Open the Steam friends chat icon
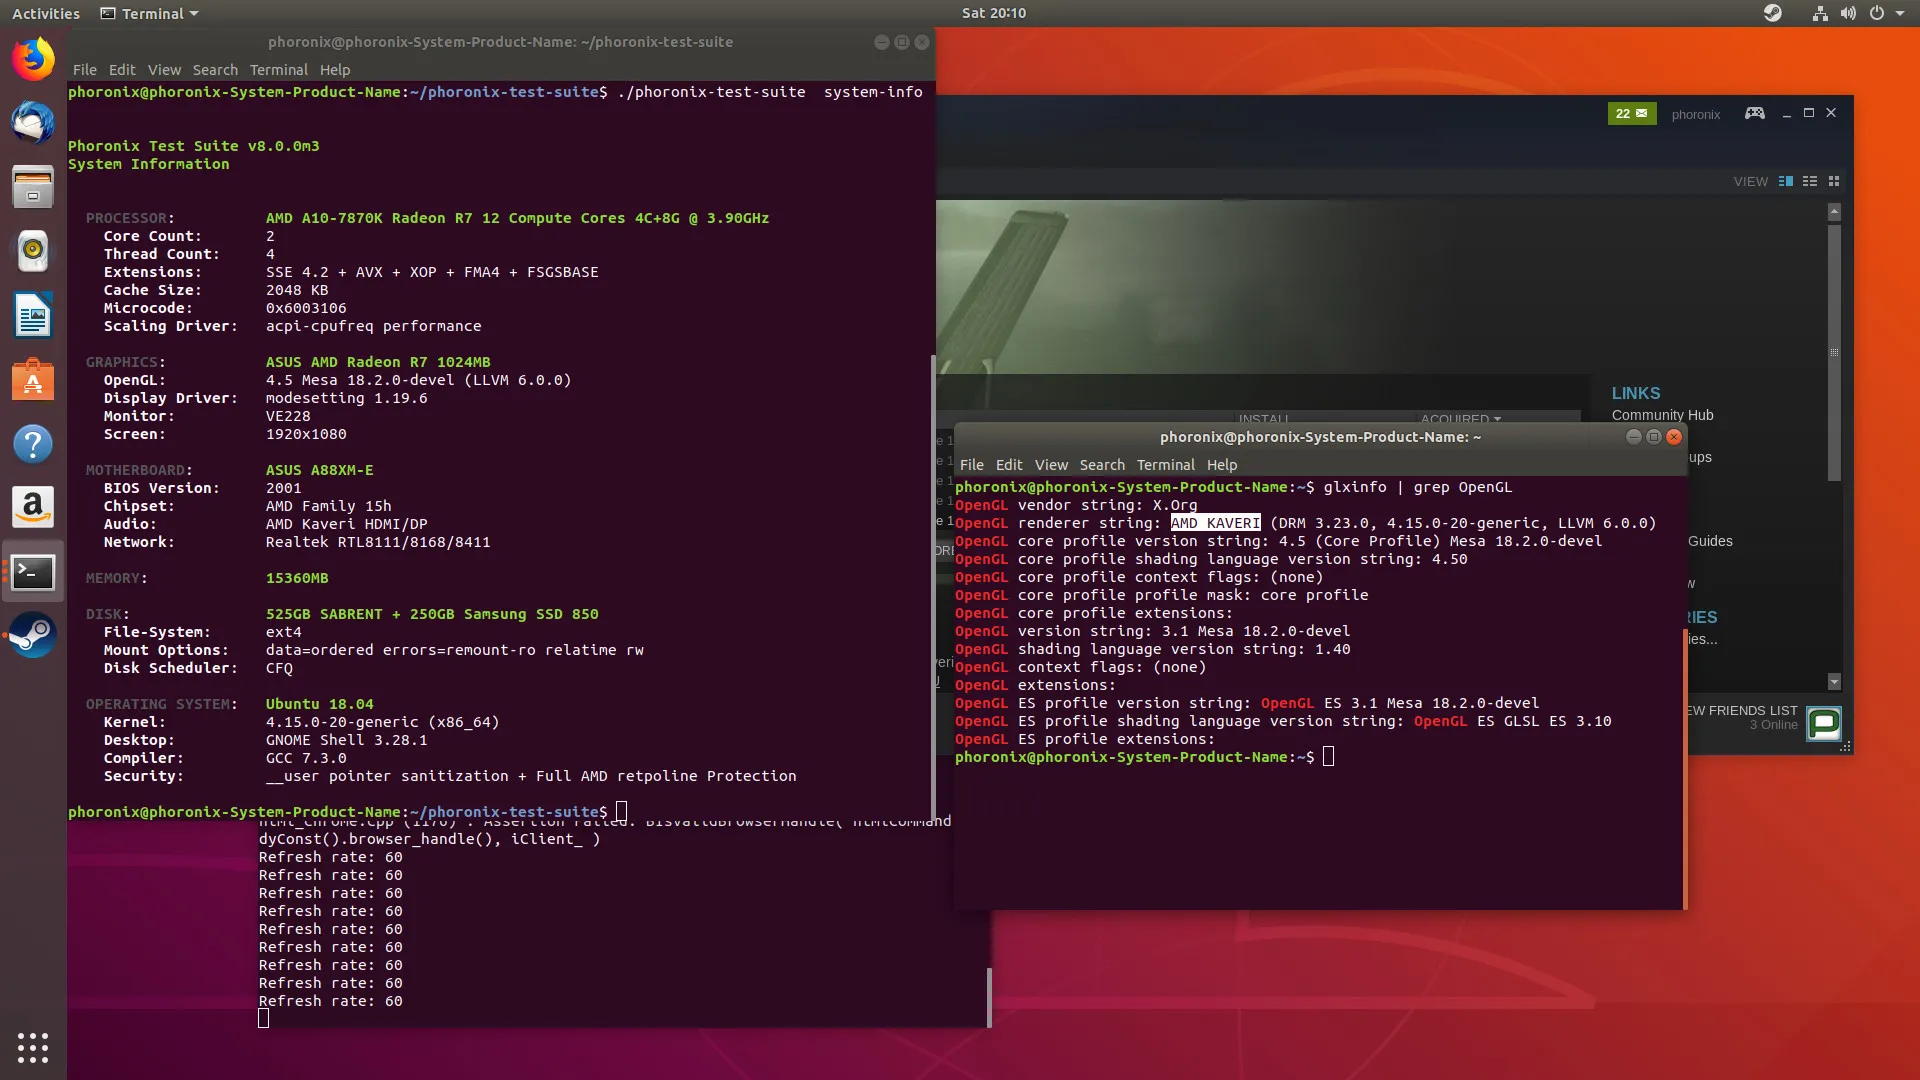Screen dimensions: 1920x1080 1824,723
